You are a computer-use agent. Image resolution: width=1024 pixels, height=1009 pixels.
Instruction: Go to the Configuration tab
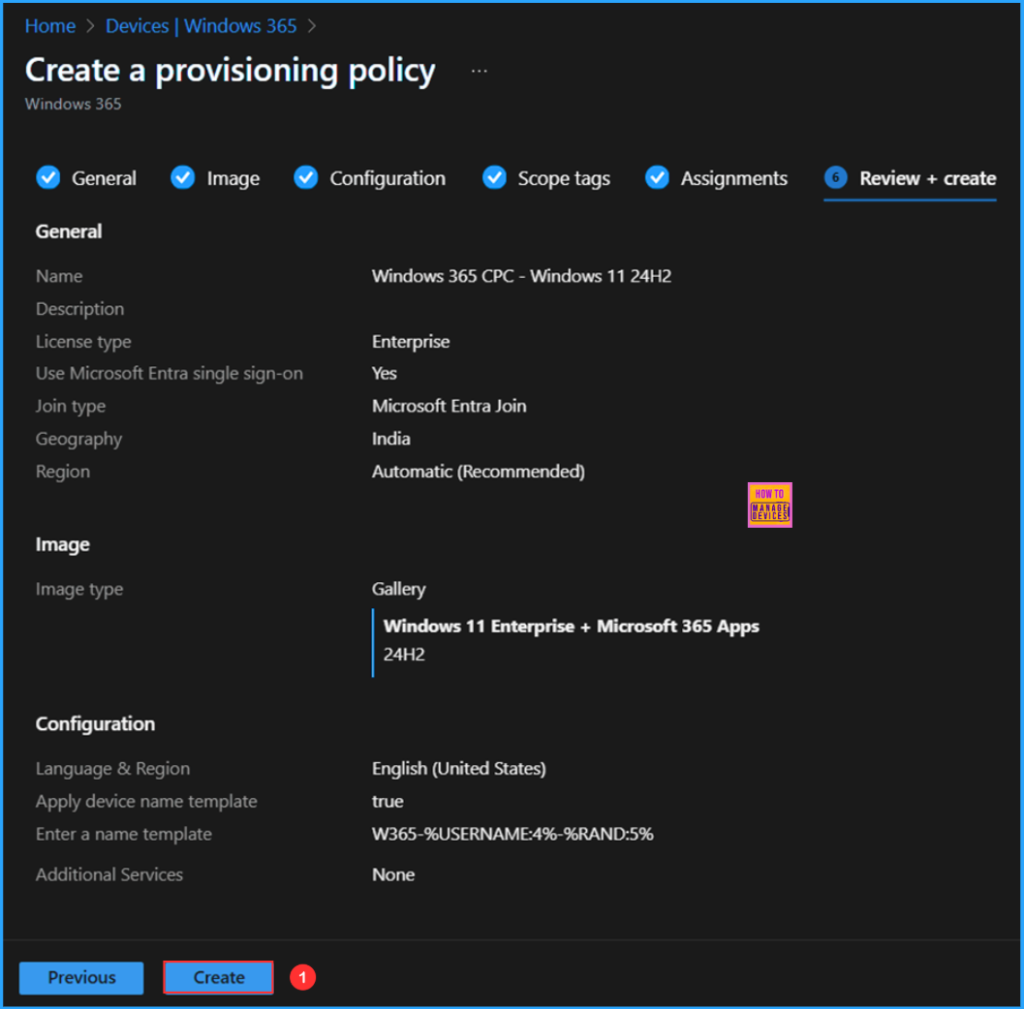(x=387, y=178)
